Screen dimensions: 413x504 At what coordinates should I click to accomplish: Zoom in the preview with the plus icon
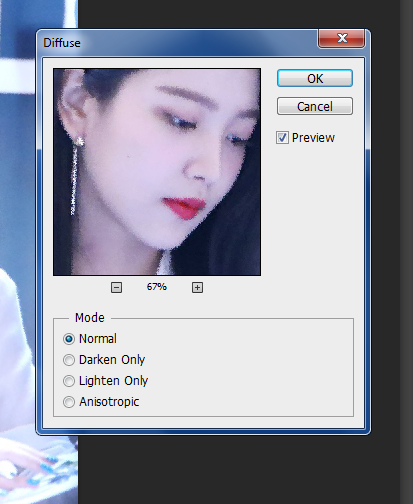click(x=197, y=287)
